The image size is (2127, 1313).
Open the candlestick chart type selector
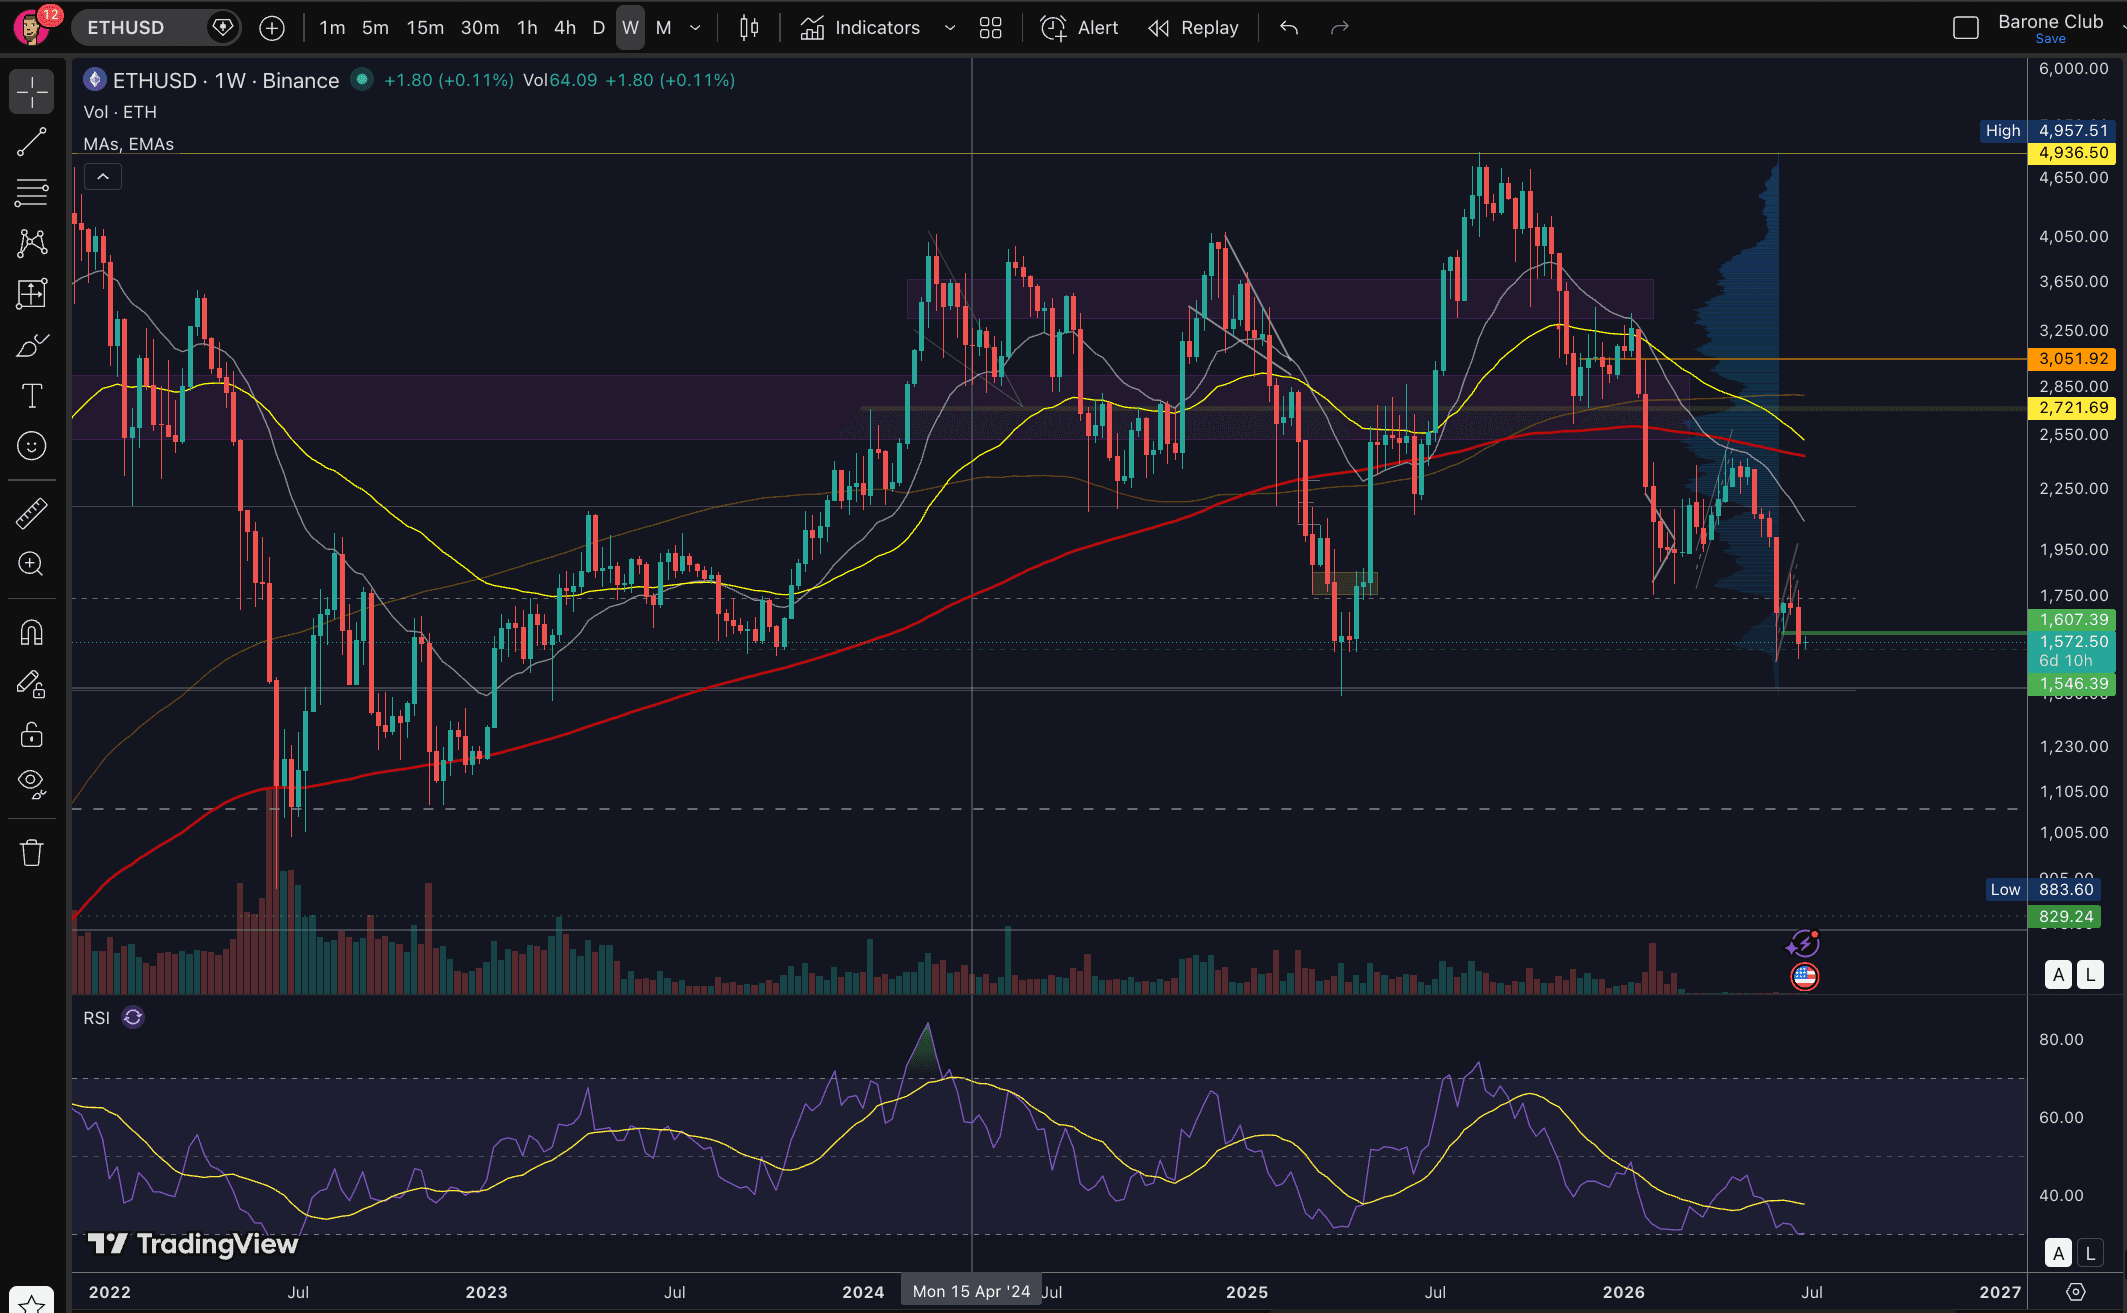tap(749, 28)
